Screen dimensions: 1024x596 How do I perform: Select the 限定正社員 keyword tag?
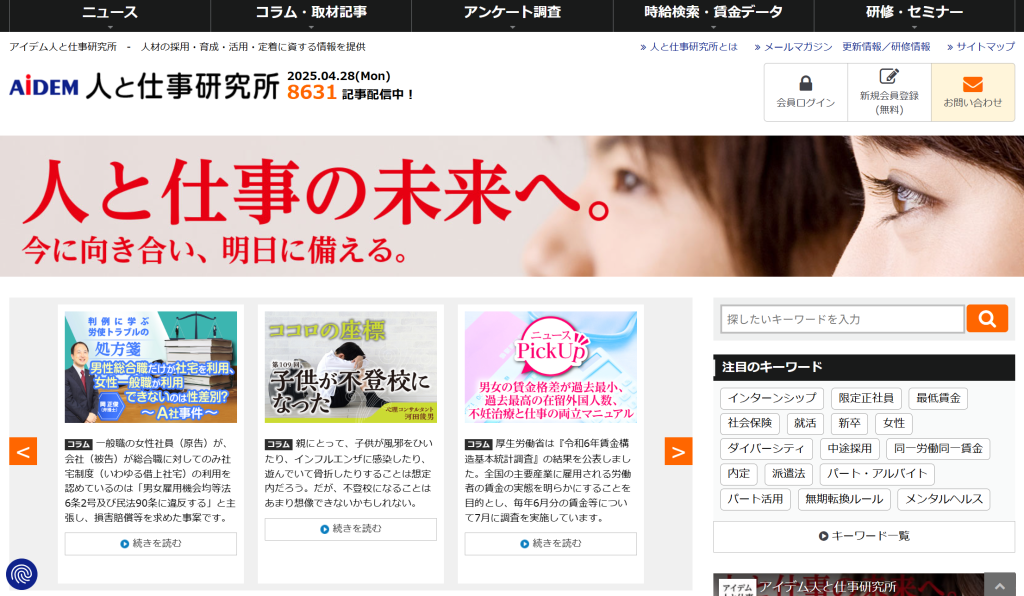[866, 398]
